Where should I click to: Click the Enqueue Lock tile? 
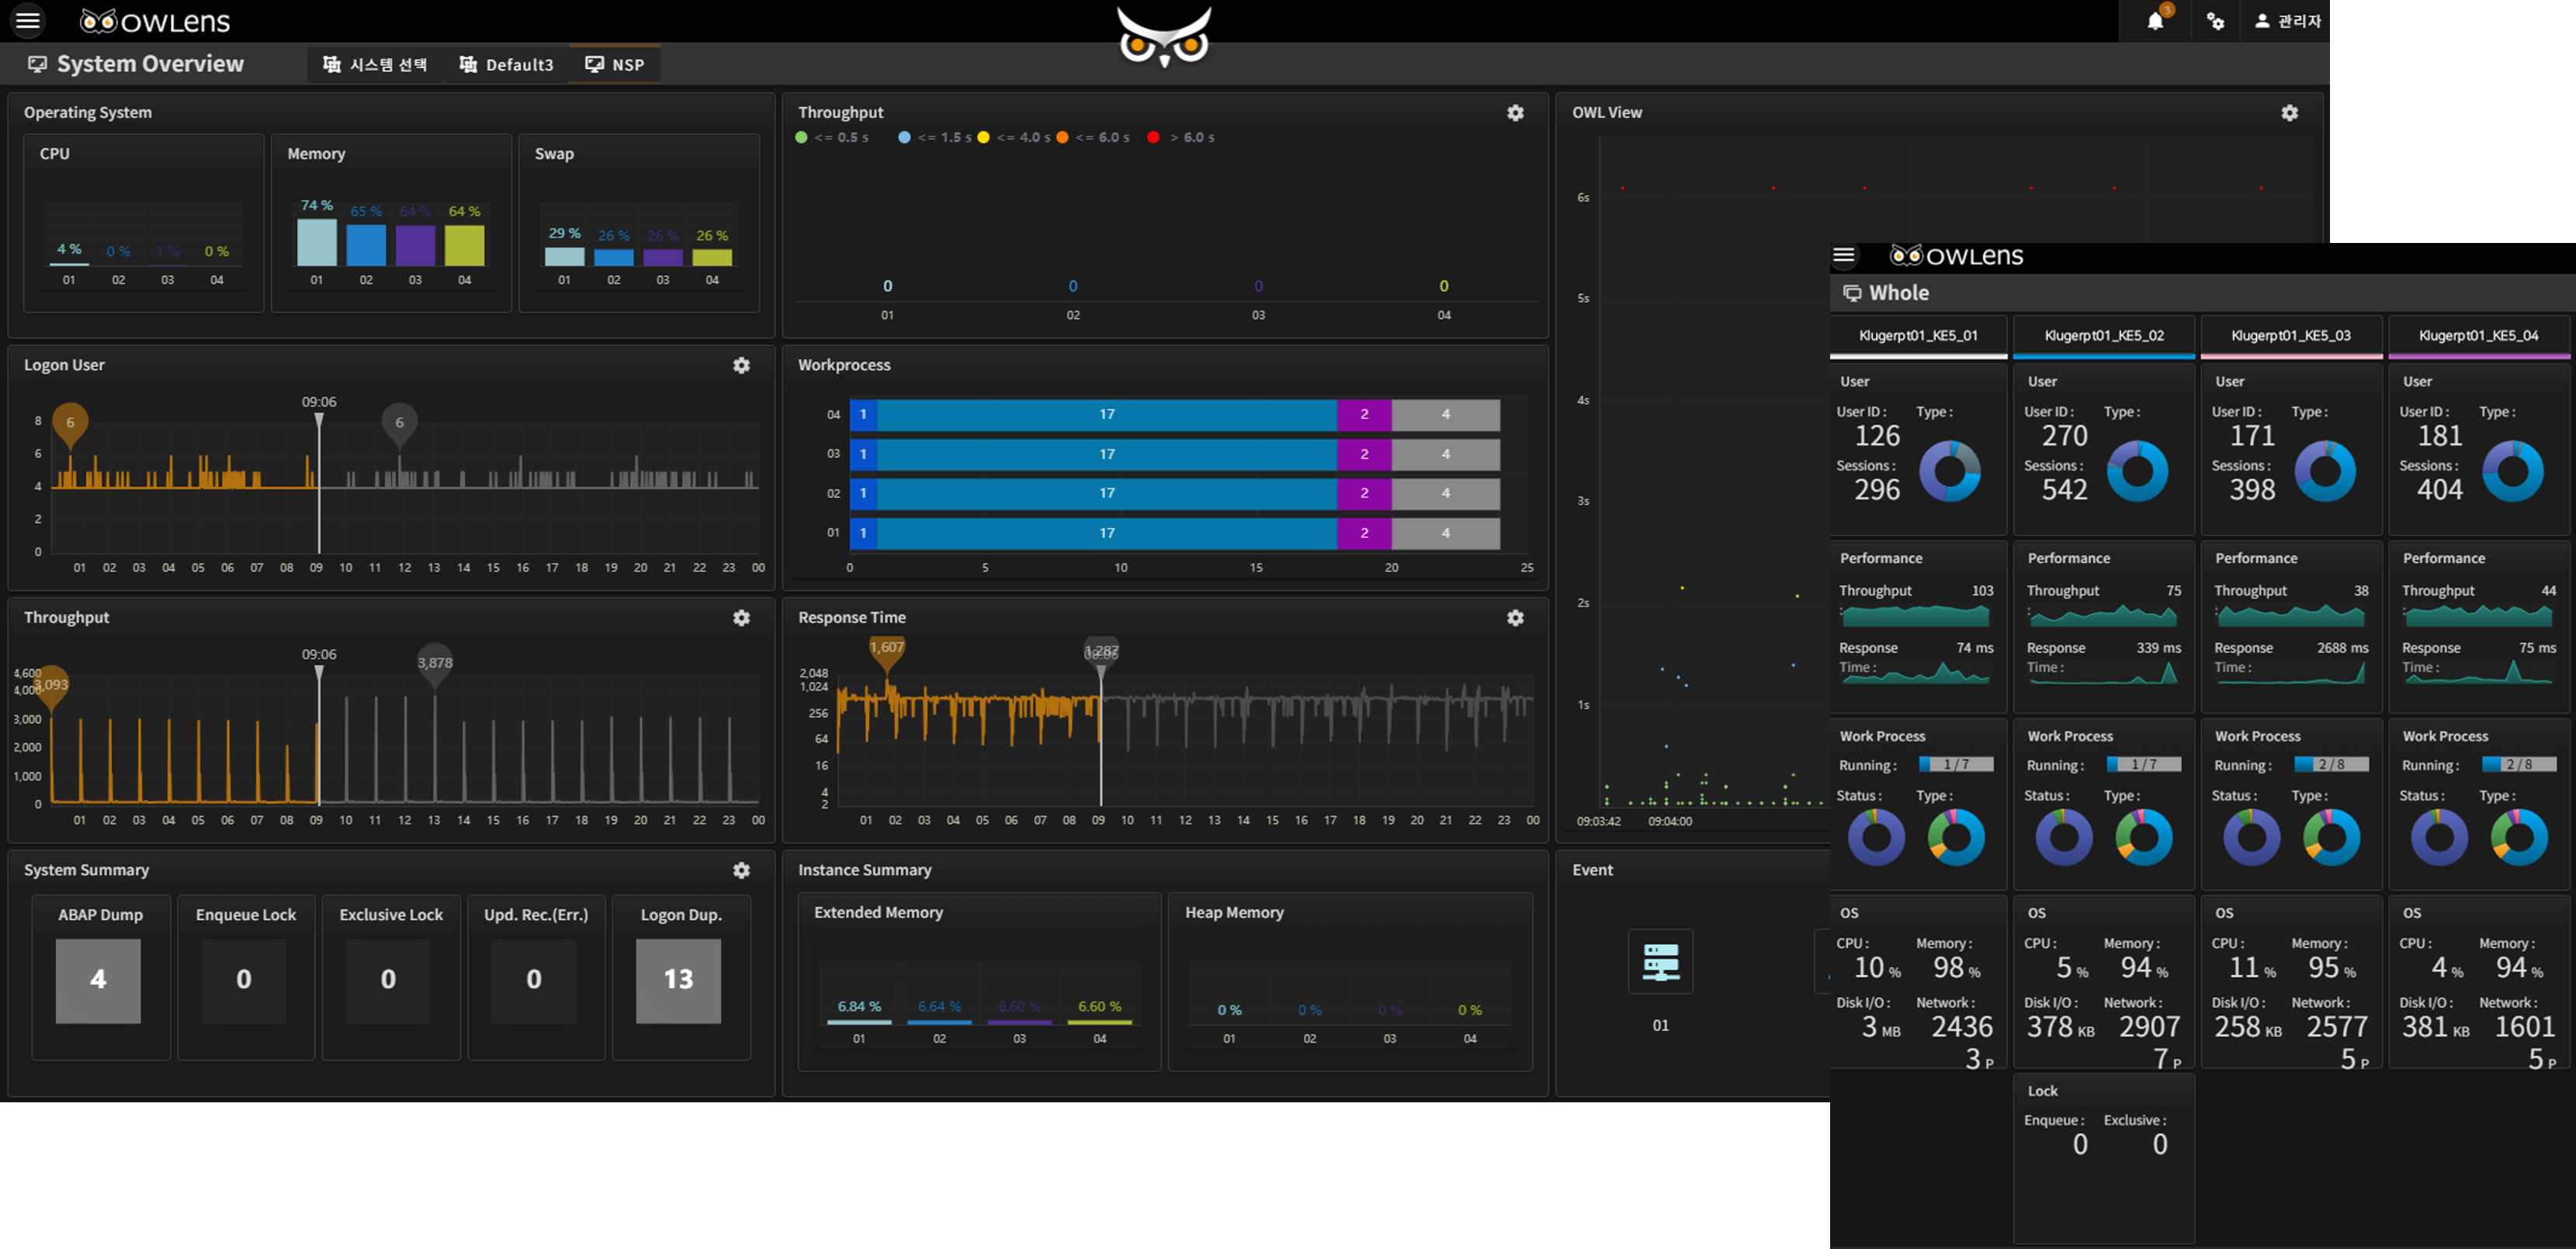click(x=244, y=980)
